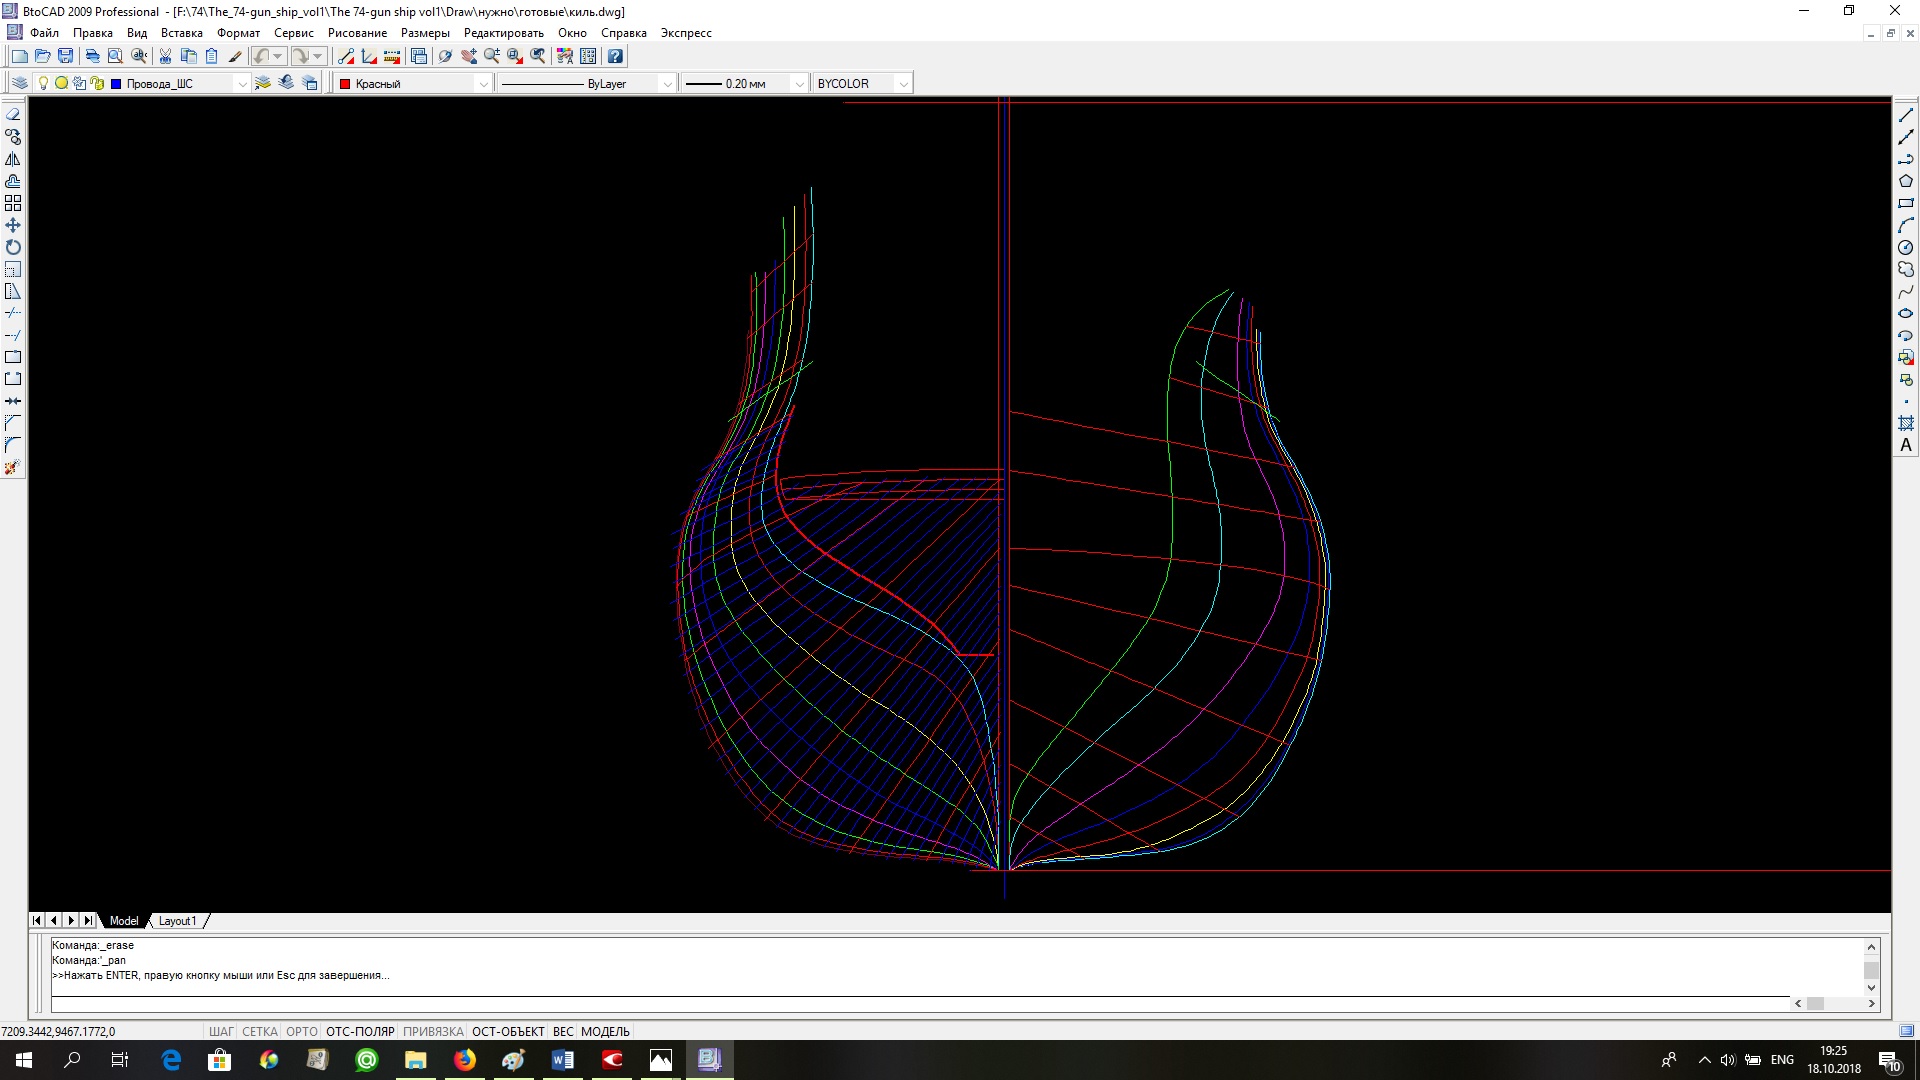Open the Рисование menu
Image resolution: width=1920 pixels, height=1080 pixels.
click(x=357, y=33)
